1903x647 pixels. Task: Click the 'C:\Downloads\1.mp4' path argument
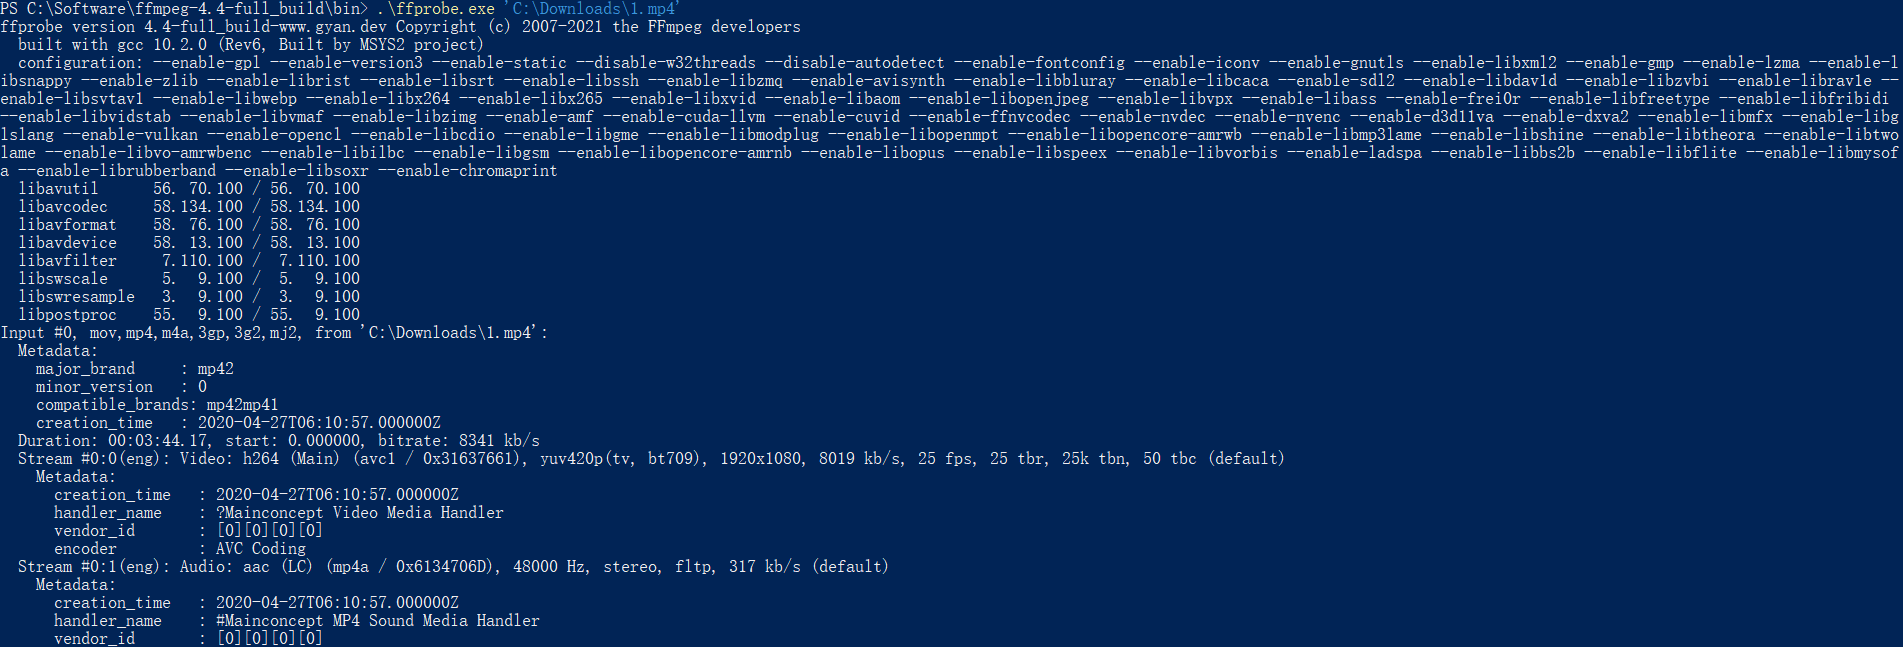[x=591, y=8]
